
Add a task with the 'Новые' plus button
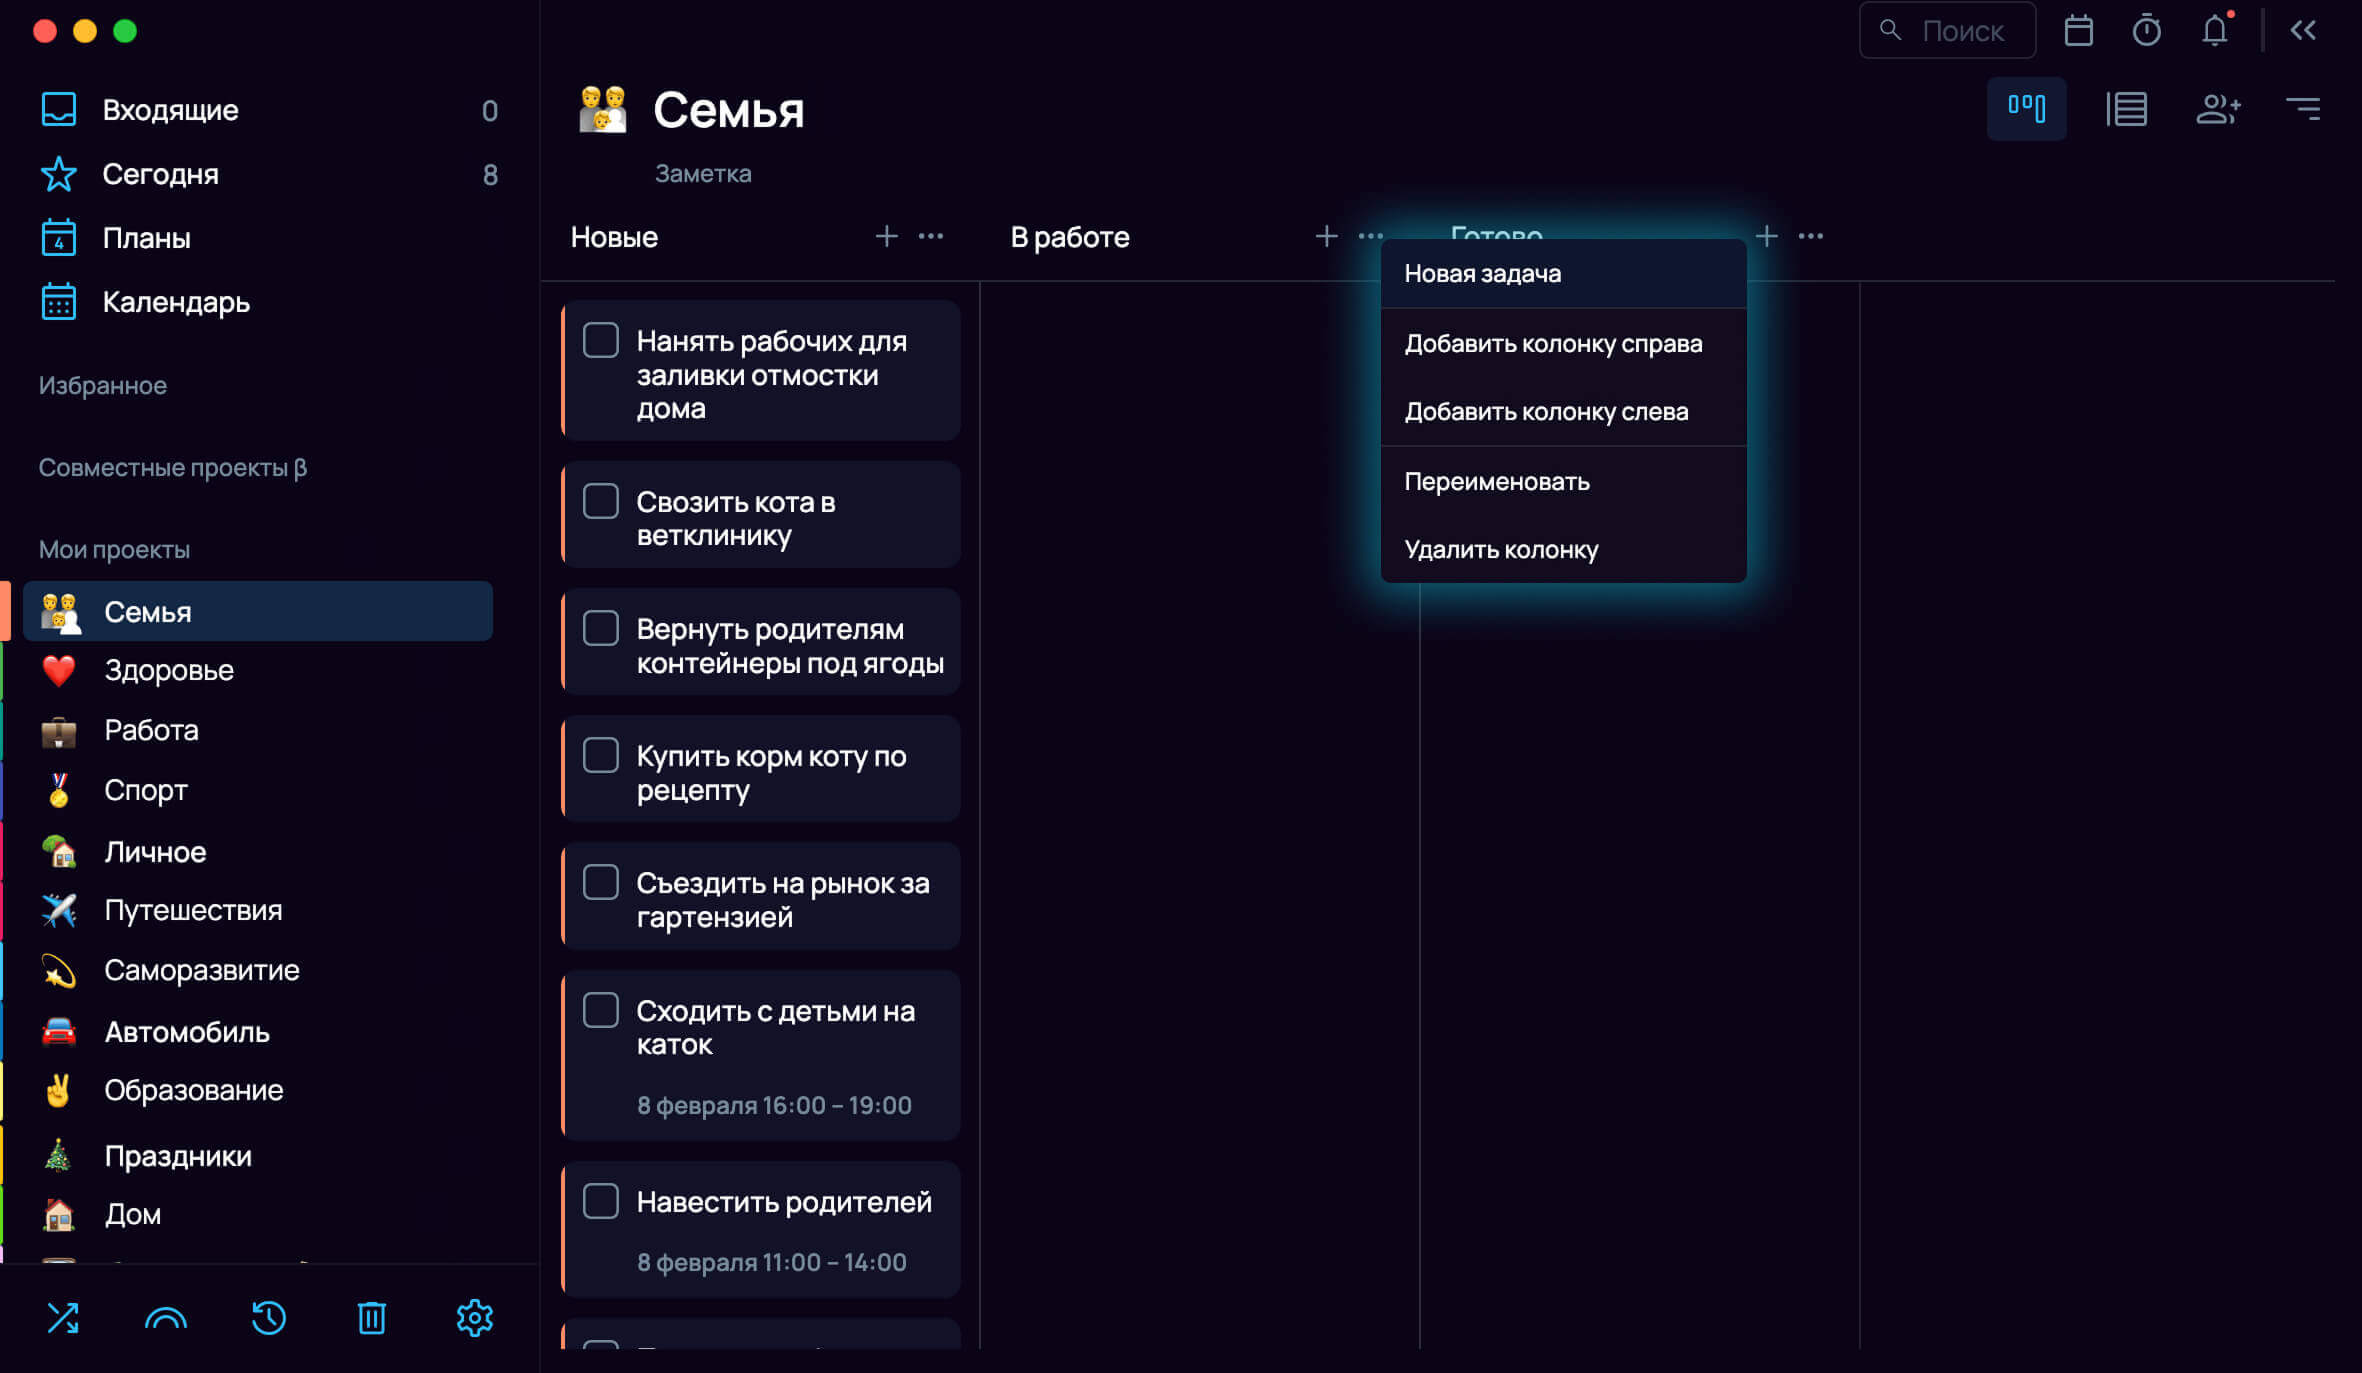tap(886, 236)
